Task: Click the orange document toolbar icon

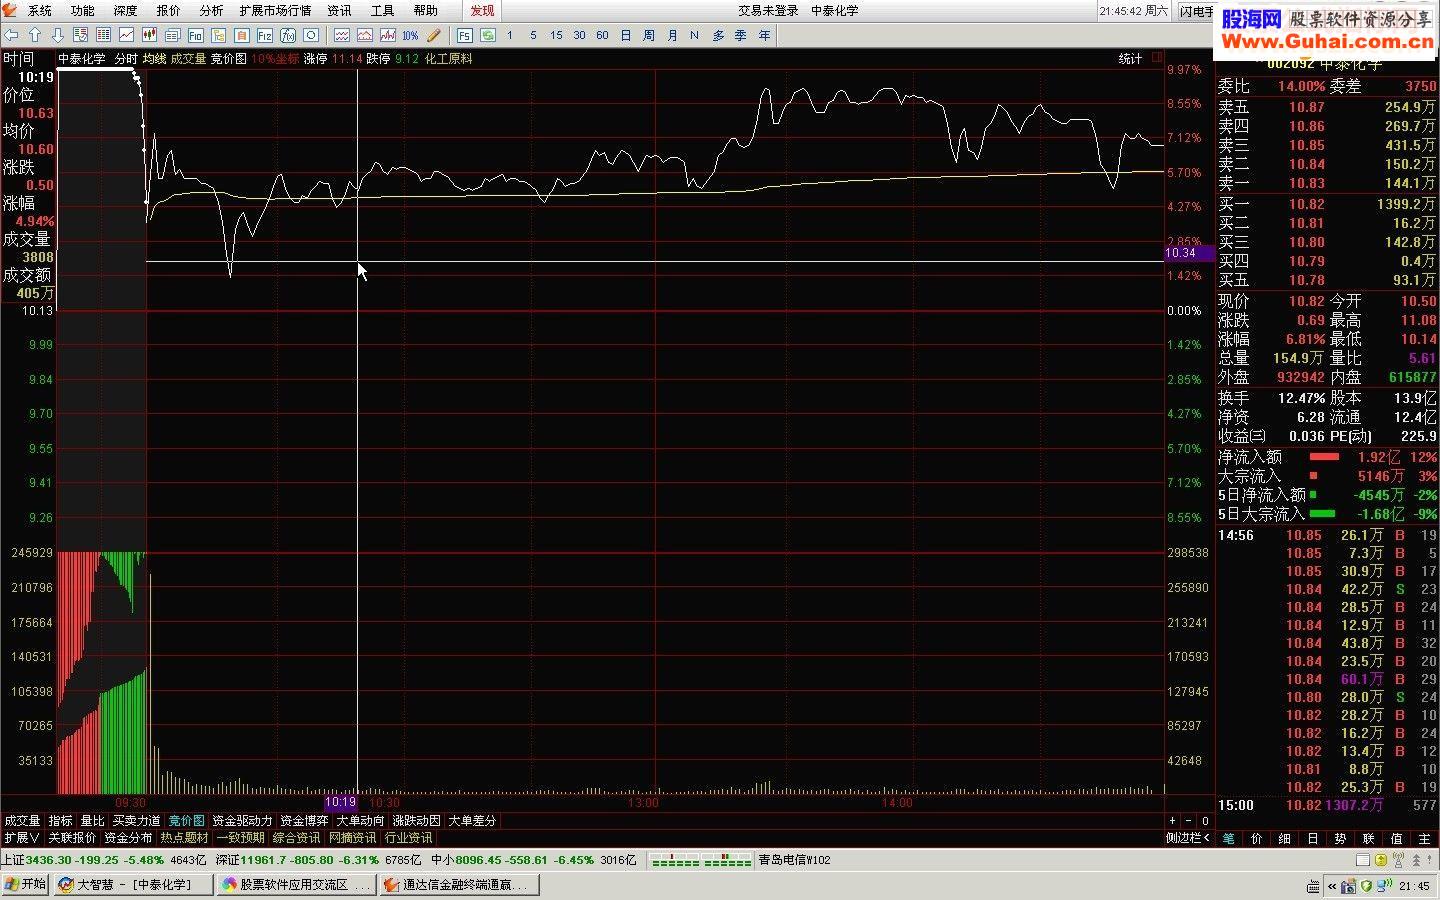Action: pos(241,35)
